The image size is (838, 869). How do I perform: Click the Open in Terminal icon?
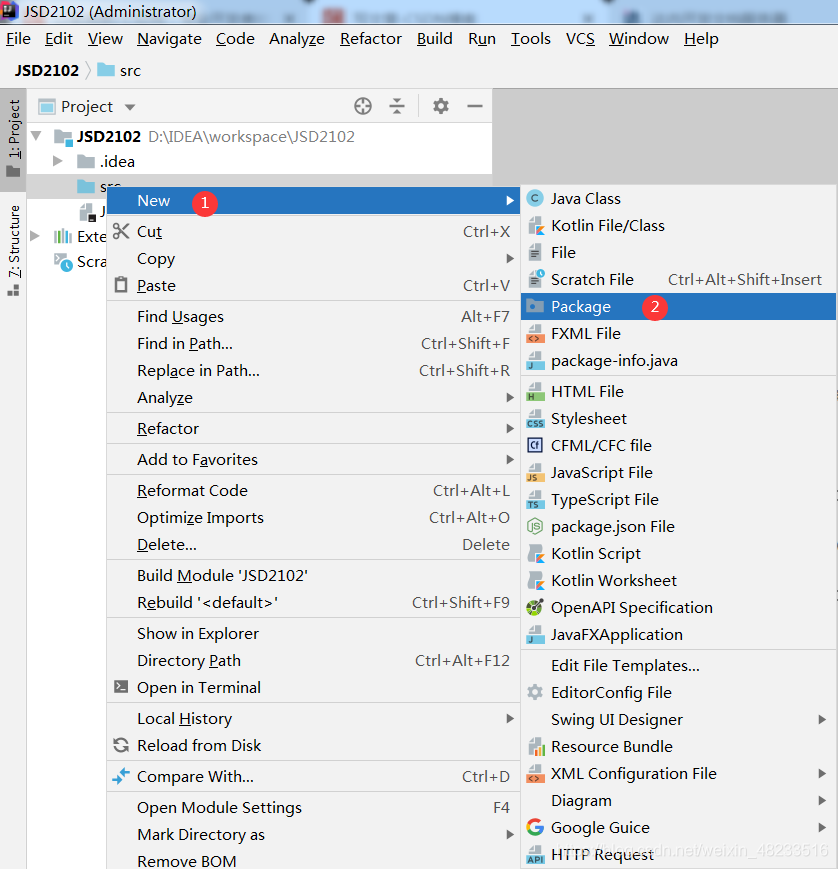[x=121, y=687]
